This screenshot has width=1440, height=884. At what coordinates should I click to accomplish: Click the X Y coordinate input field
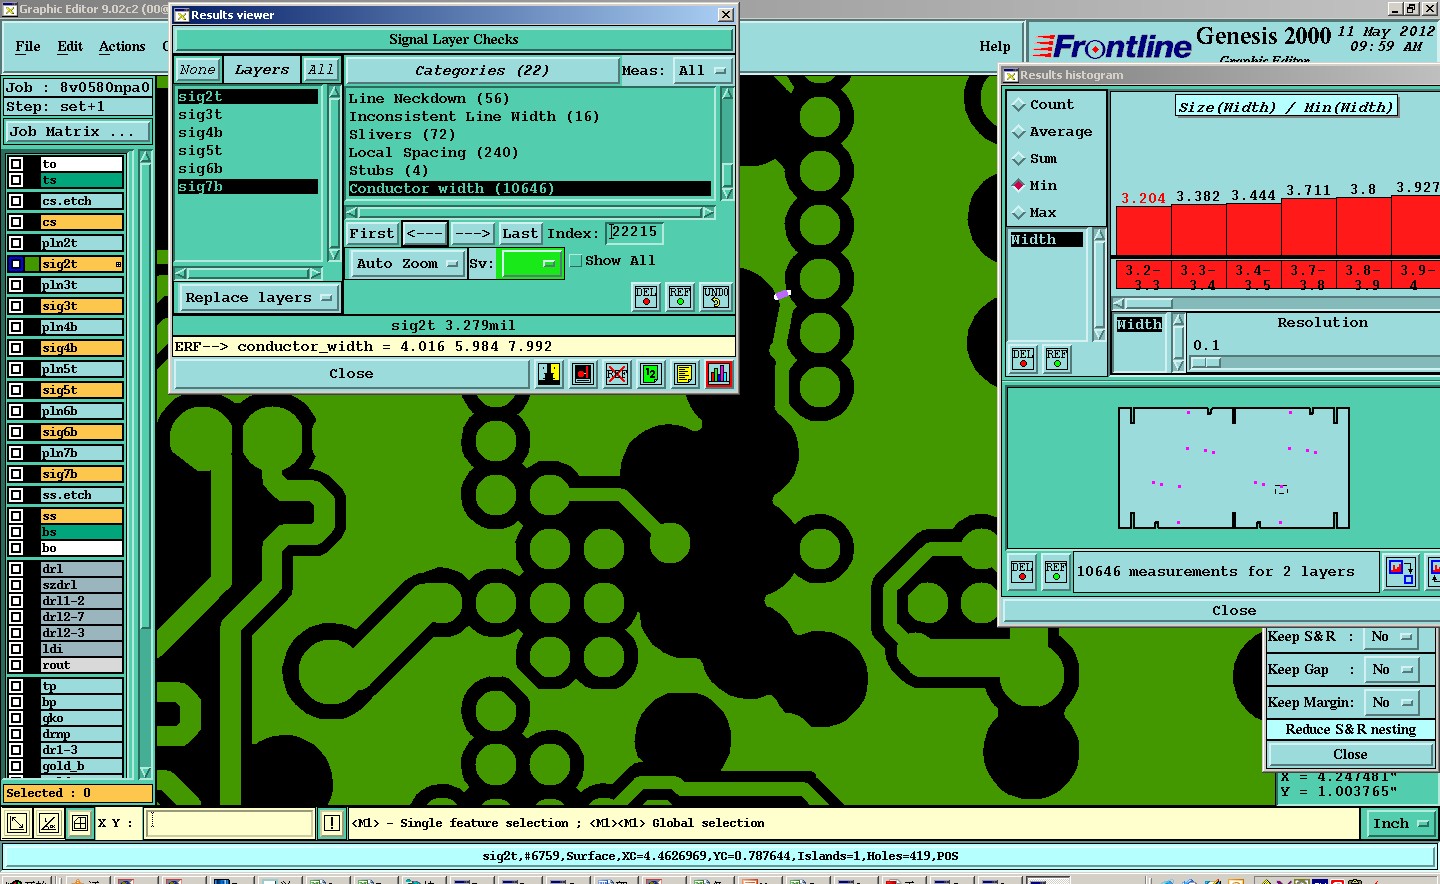(x=230, y=824)
